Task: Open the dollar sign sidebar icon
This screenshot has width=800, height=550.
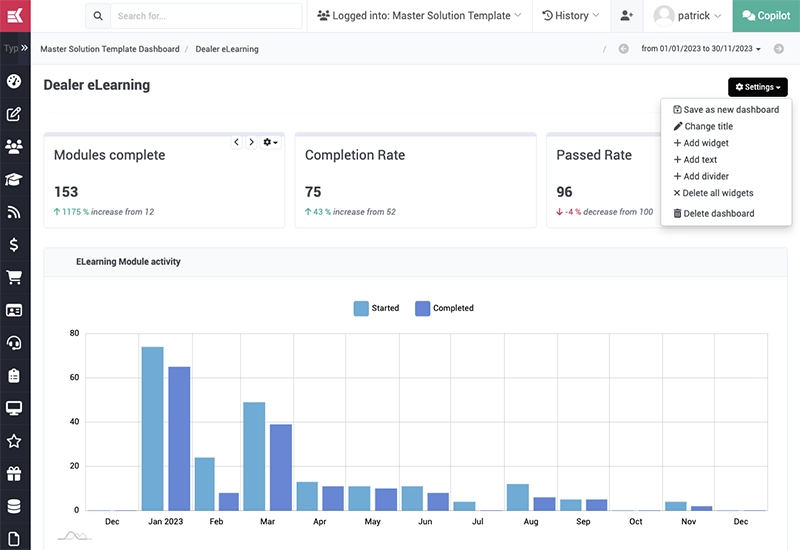Action: click(x=14, y=245)
